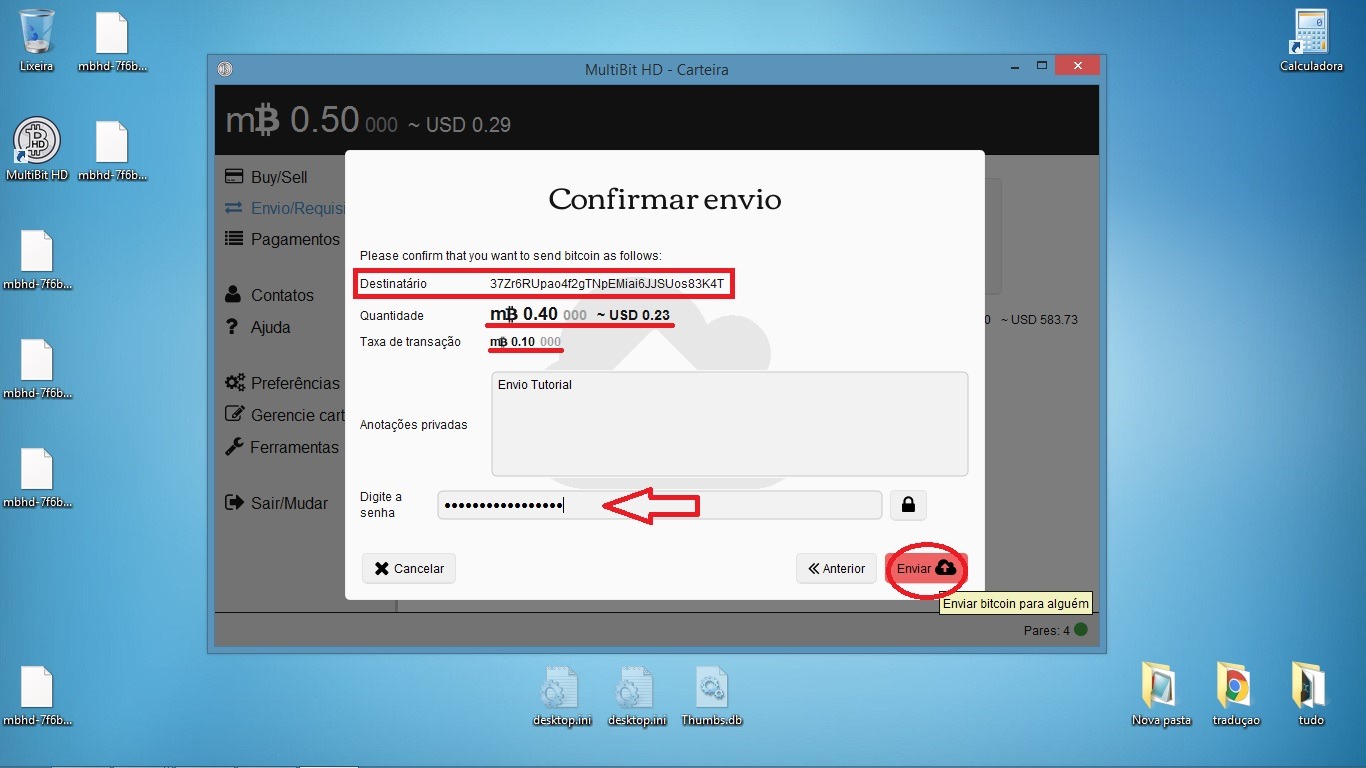The height and width of the screenshot is (768, 1366).
Task: Toggle password visibility with the lock icon
Action: point(908,505)
